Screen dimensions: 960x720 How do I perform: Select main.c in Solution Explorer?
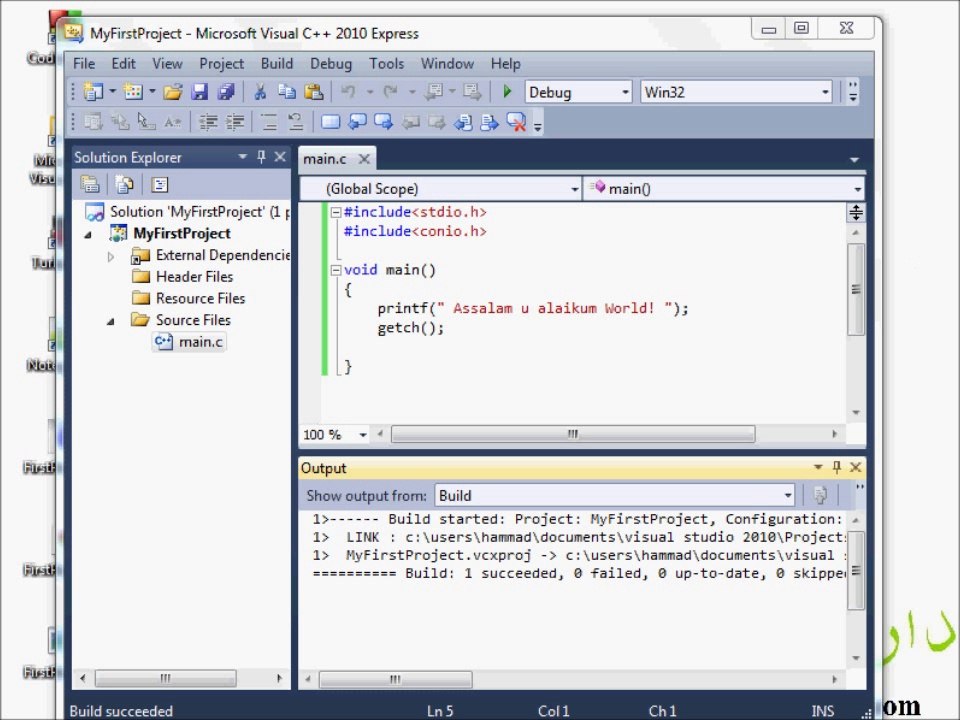189,342
